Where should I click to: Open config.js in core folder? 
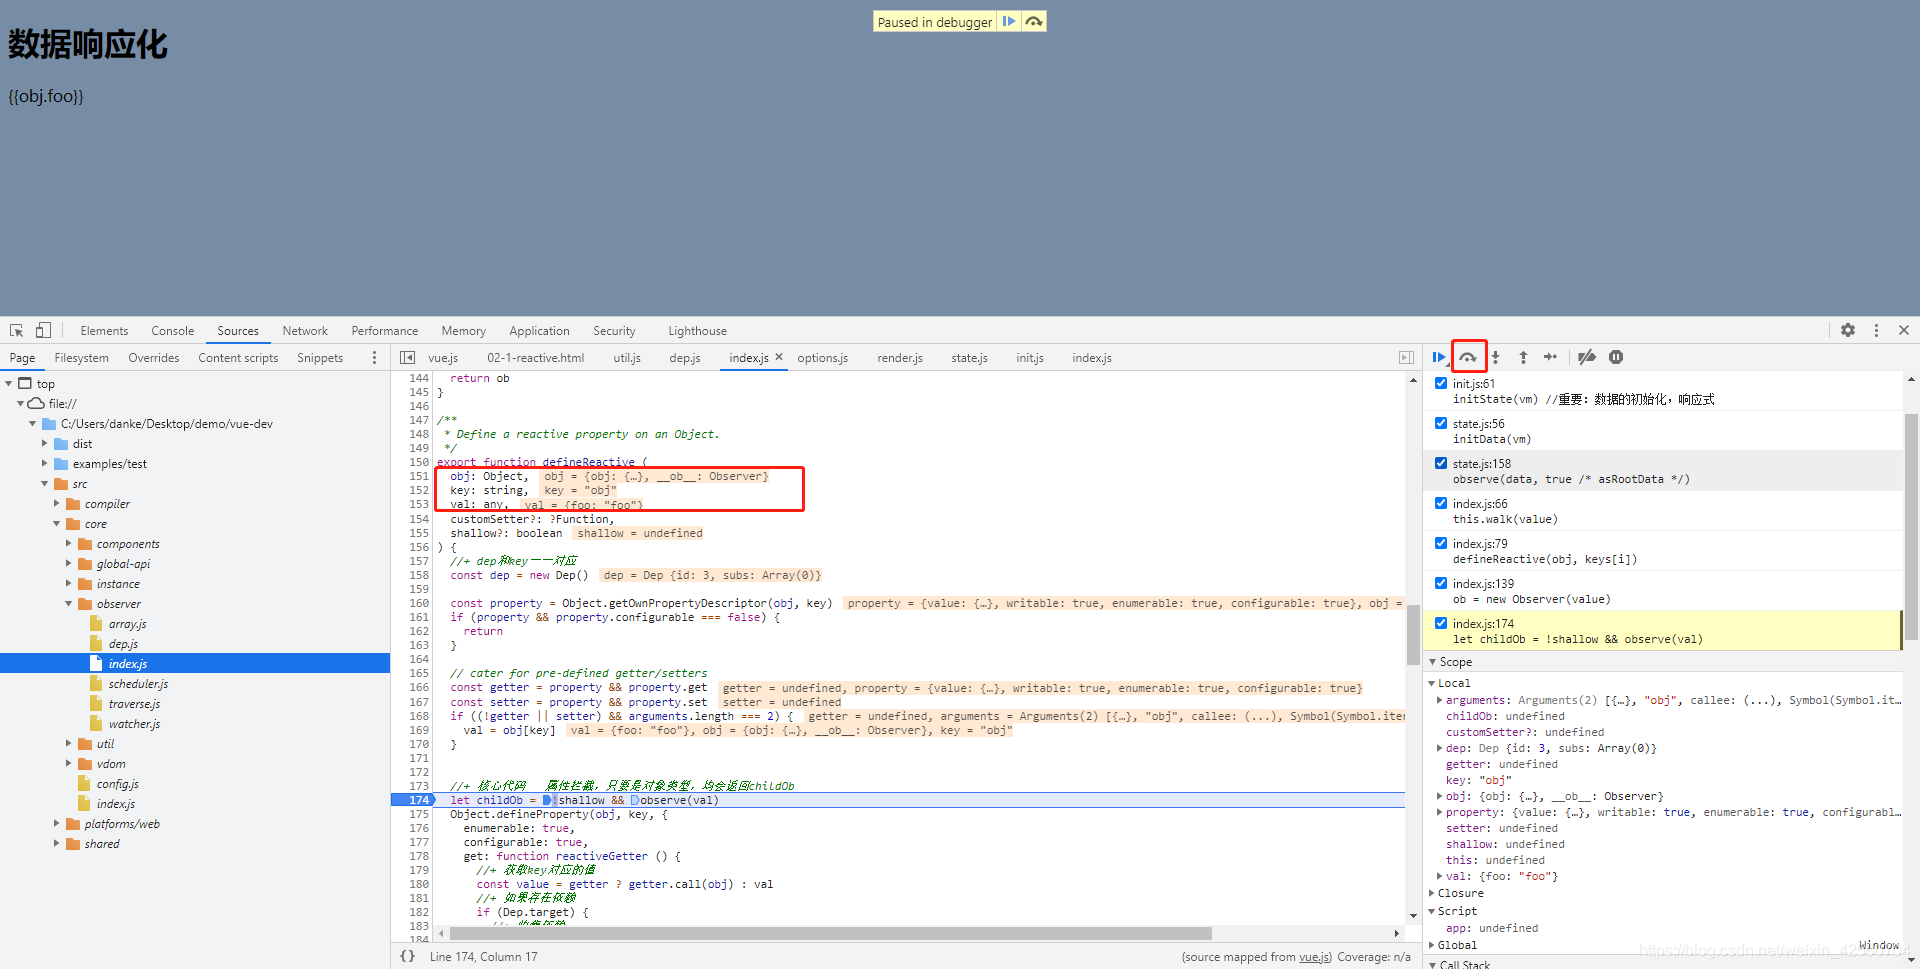pos(117,784)
